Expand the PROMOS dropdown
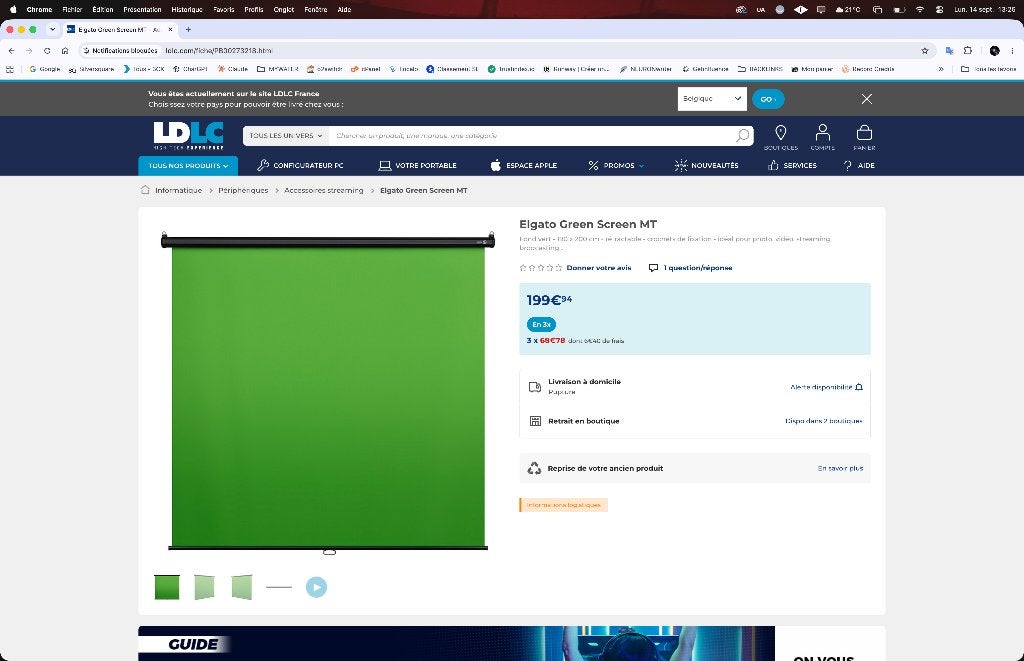The height and width of the screenshot is (661, 1024). pyautogui.click(x=616, y=165)
